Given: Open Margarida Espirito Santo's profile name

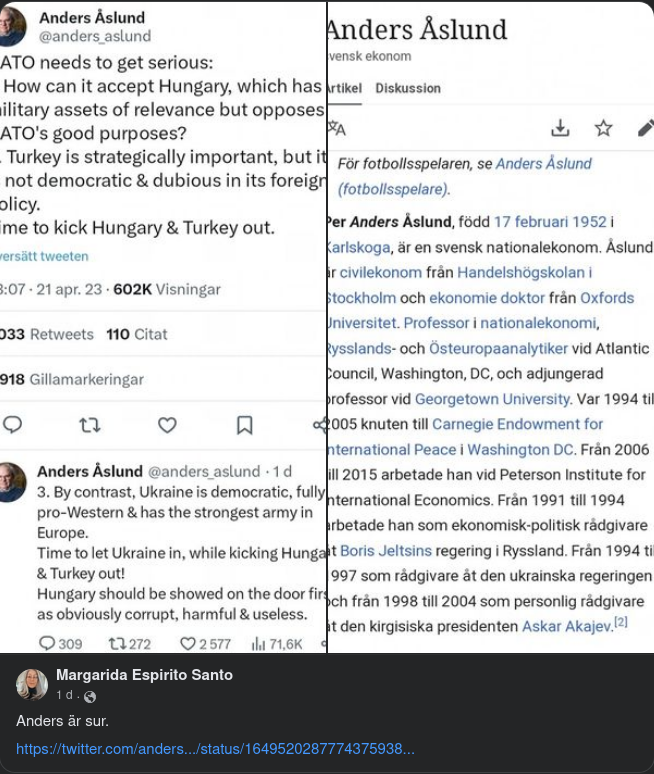Looking at the screenshot, I should [x=144, y=675].
